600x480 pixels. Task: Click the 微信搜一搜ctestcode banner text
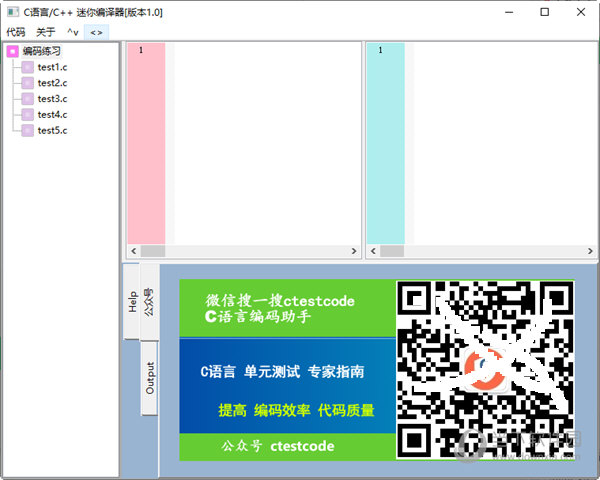[x=280, y=301]
